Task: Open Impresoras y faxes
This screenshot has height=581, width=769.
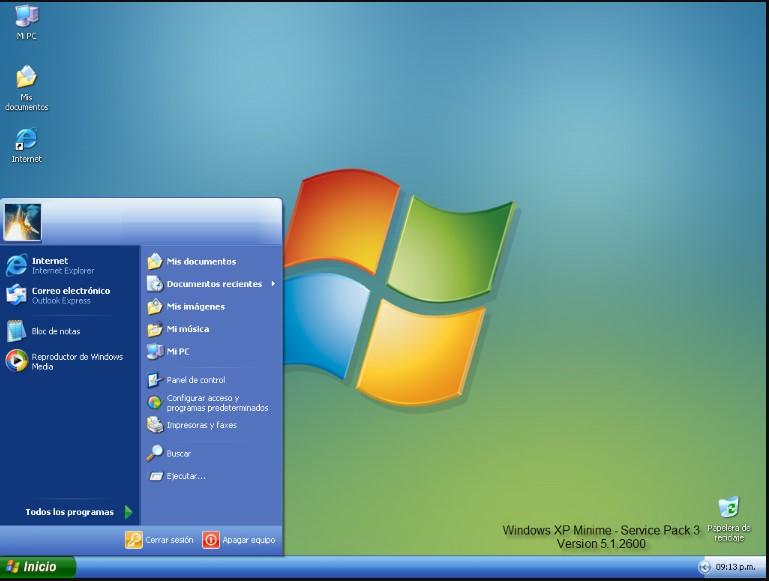Action: coord(201,425)
